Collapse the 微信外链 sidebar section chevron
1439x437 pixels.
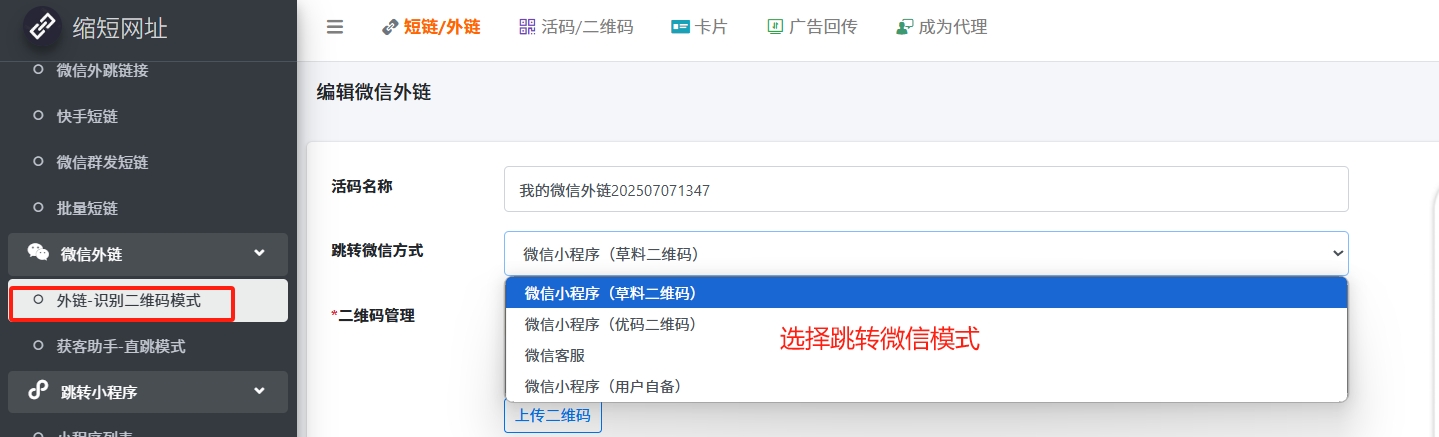pyautogui.click(x=260, y=253)
